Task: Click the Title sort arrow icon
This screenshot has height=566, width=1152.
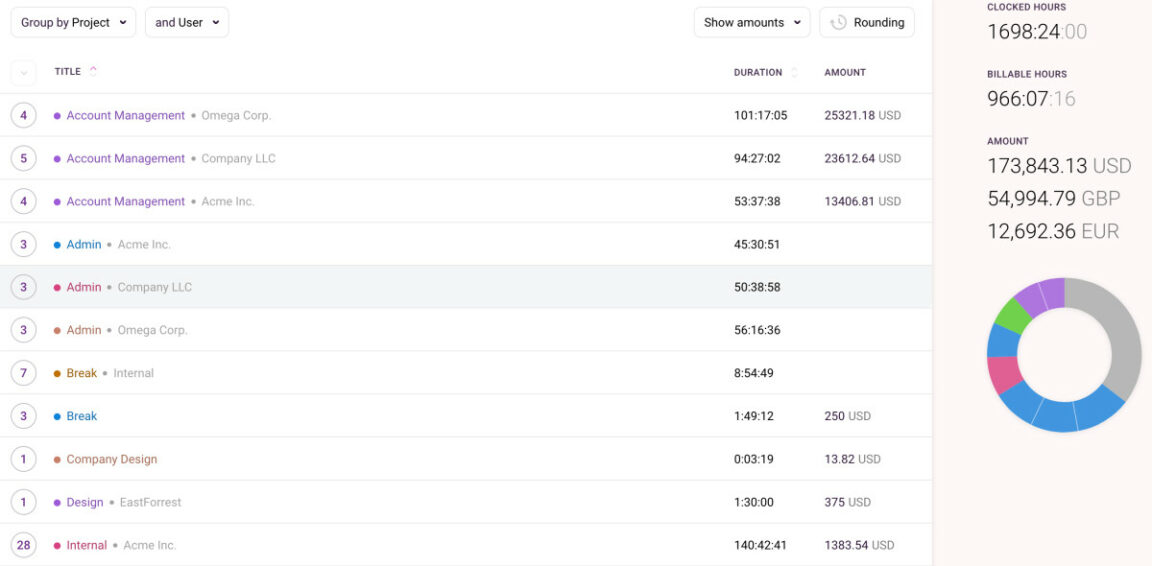Action: point(94,71)
